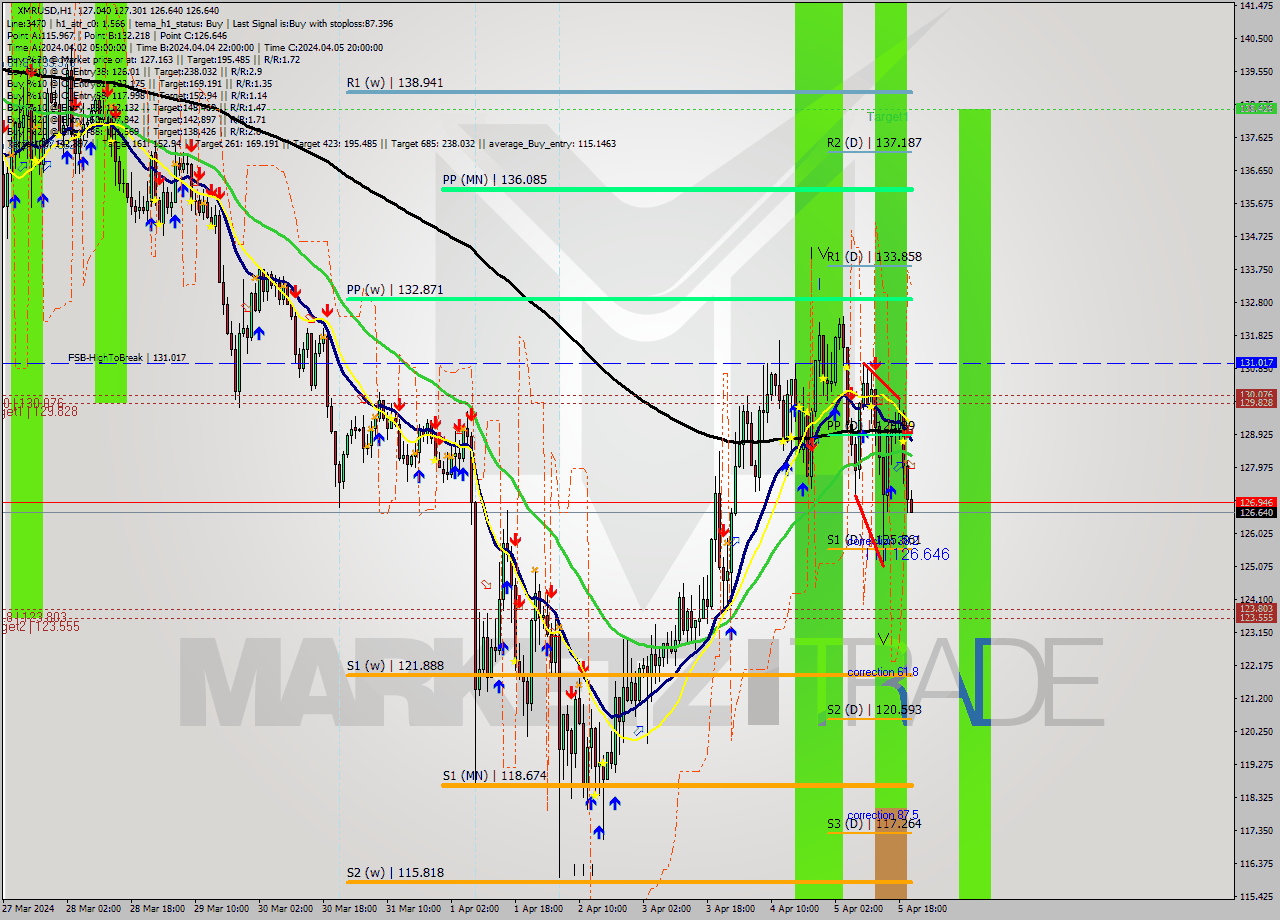
Task: Click the 27 Mar 2024 date label
Action: coord(28,909)
